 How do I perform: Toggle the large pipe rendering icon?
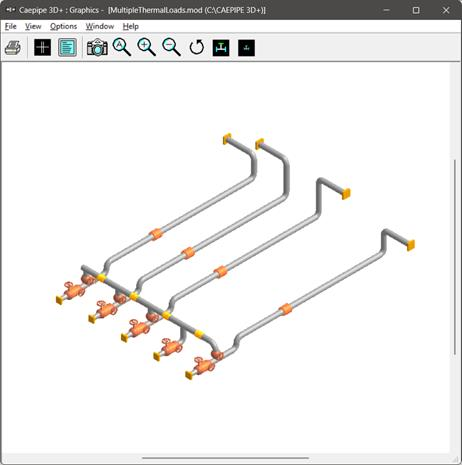(221, 47)
